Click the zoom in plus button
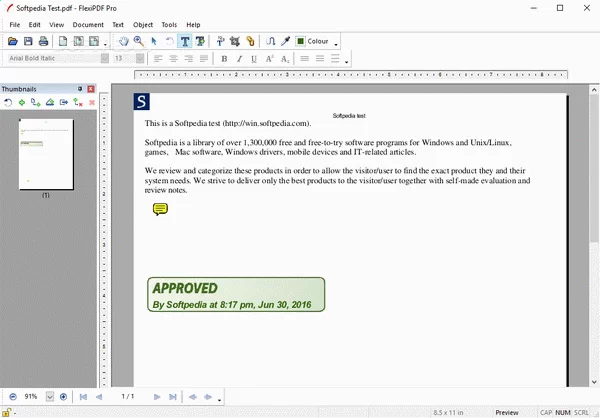This screenshot has width=600, height=418. pyautogui.click(x=63, y=397)
